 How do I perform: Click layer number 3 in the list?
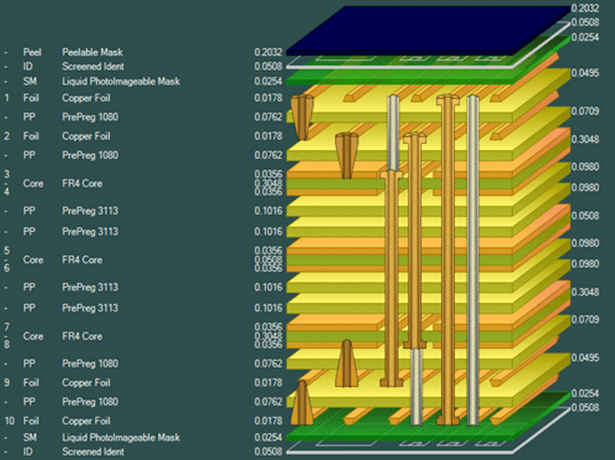point(7,174)
